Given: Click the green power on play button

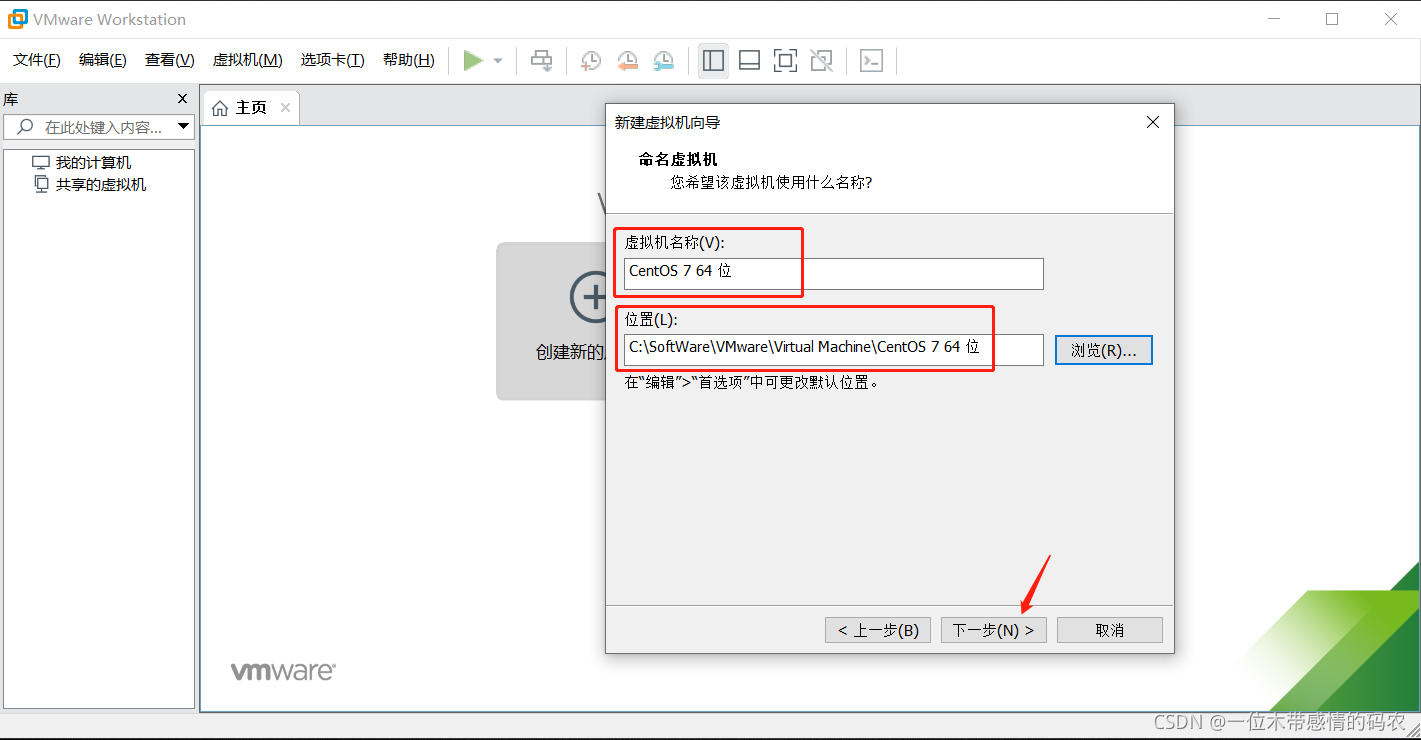Looking at the screenshot, I should 473,61.
